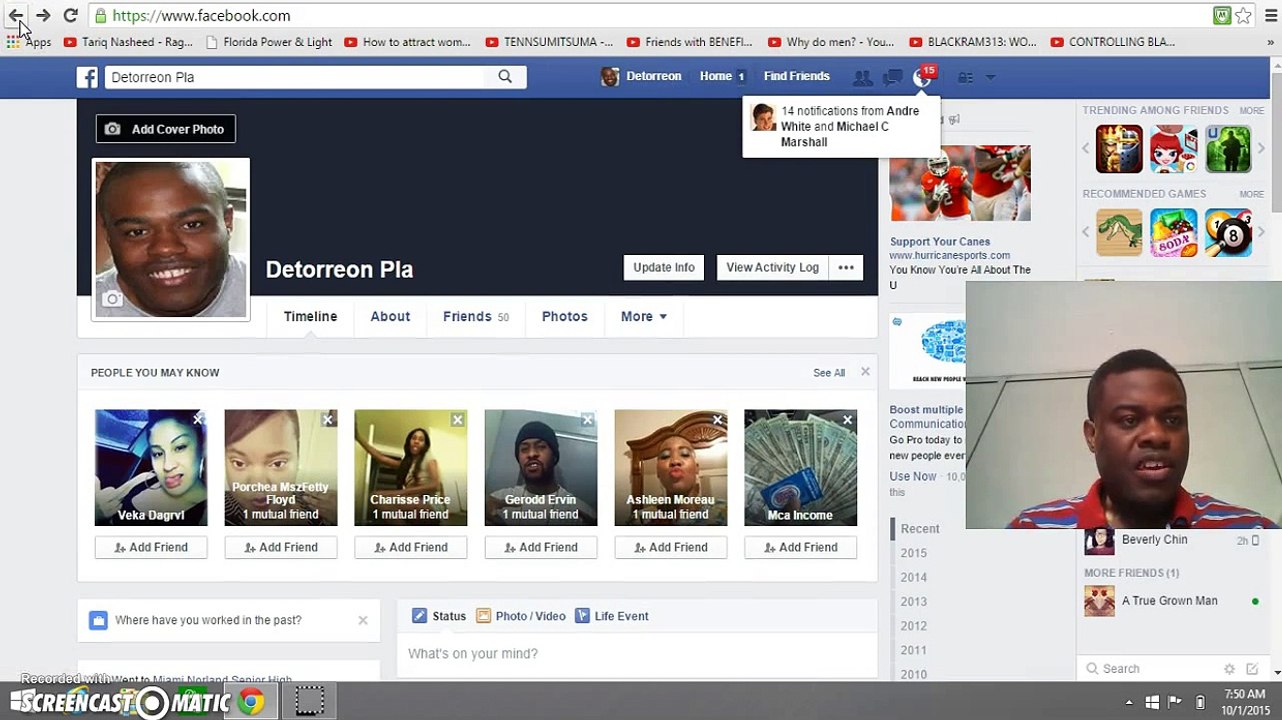Dismiss the Veka Dagrvl suggestion

pyautogui.click(x=198, y=419)
